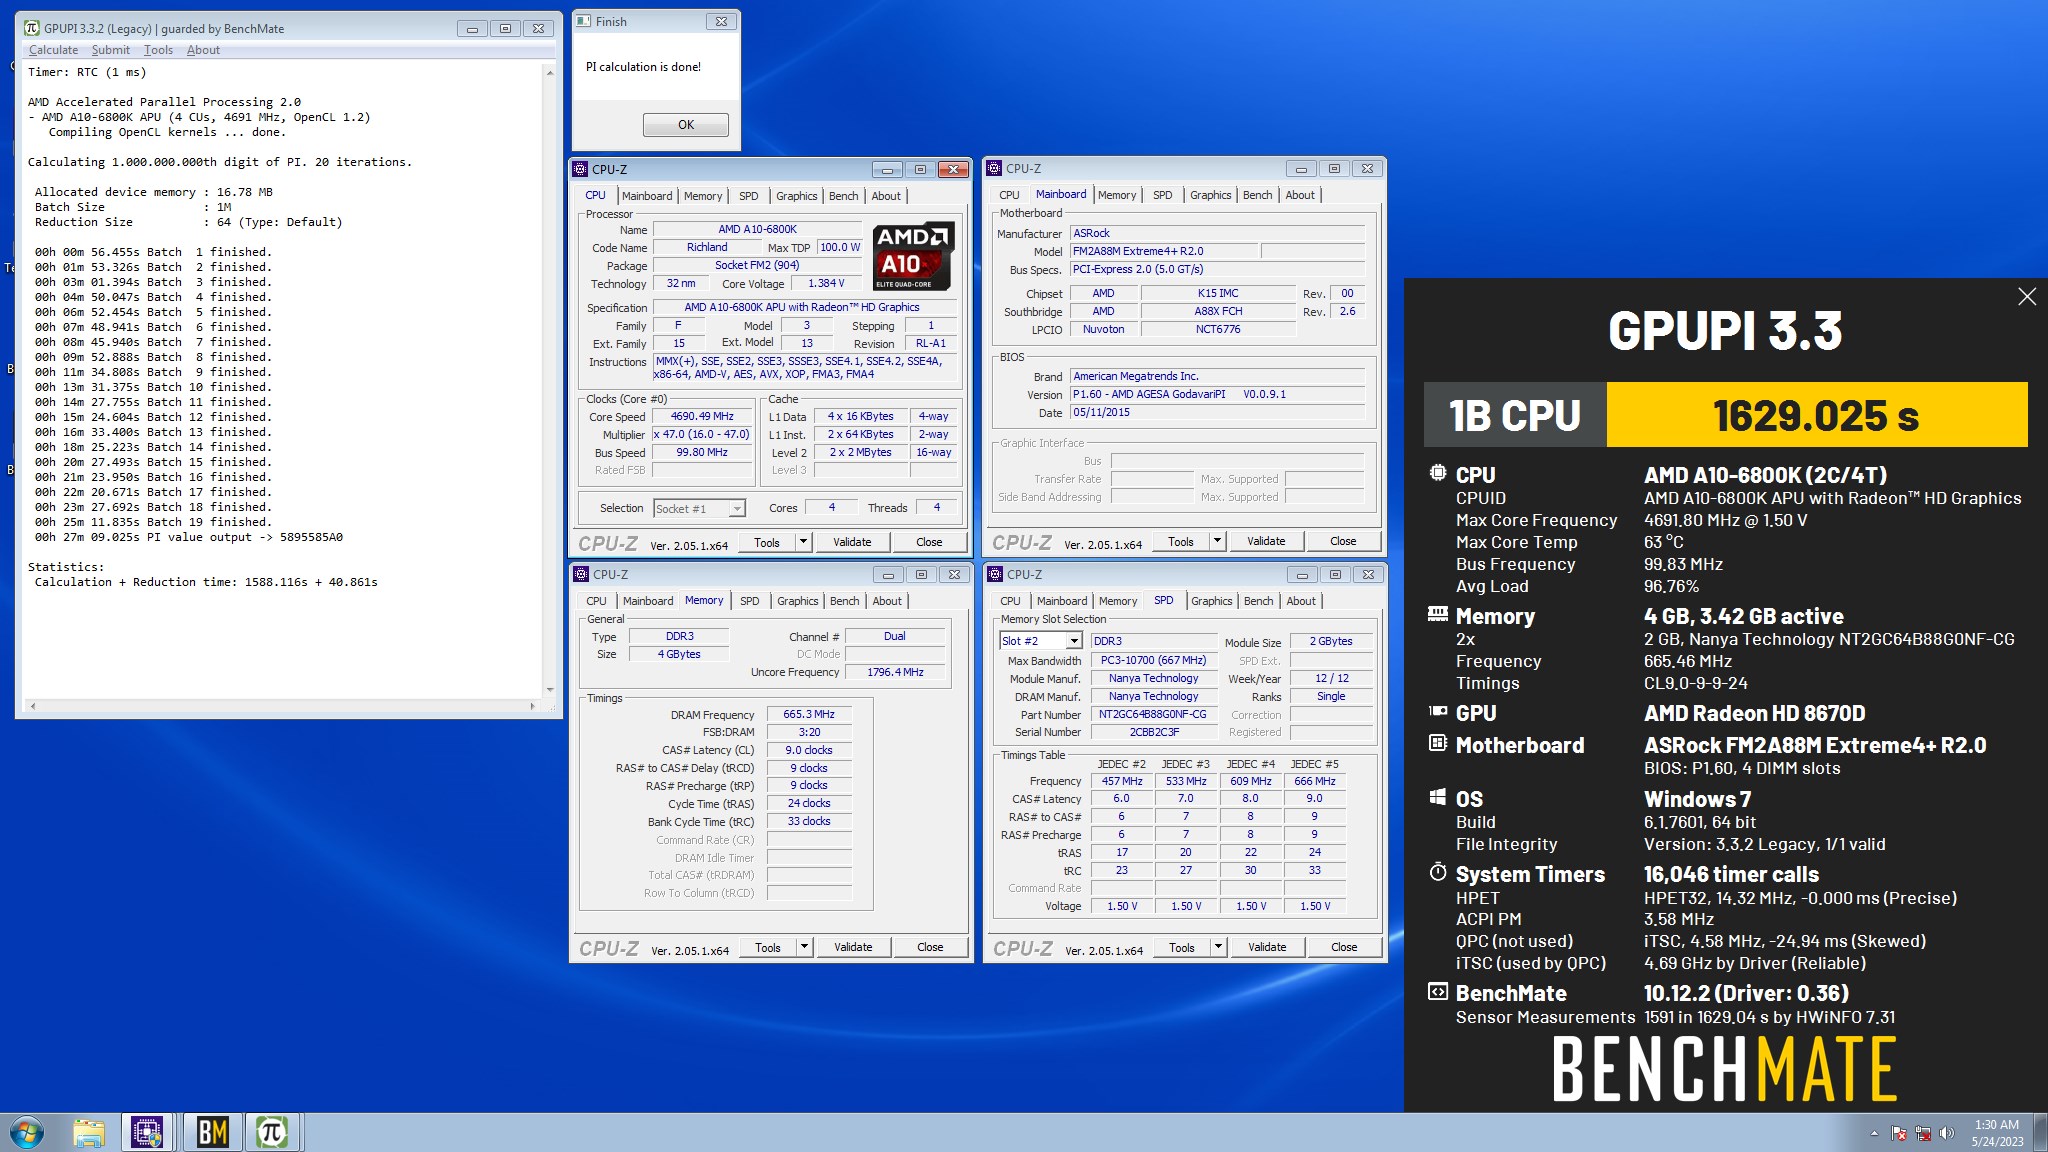
Task: Click the BenchMate version icon in panel
Action: tap(1438, 992)
